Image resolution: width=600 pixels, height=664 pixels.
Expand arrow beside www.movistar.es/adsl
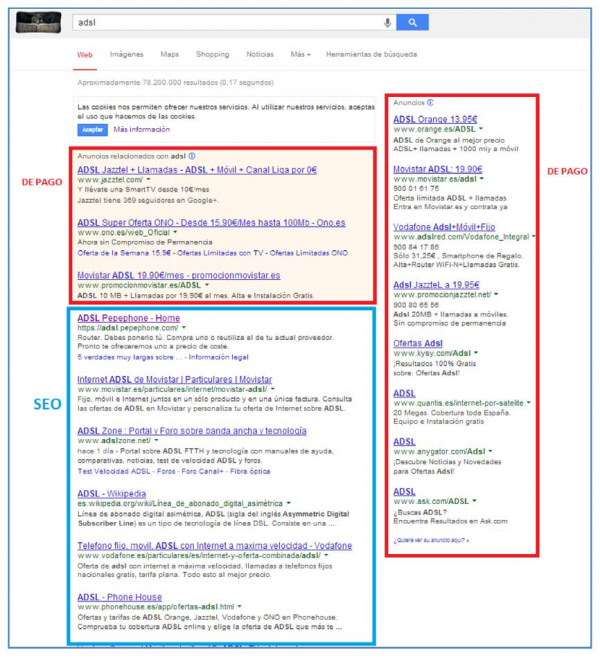[x=482, y=179]
